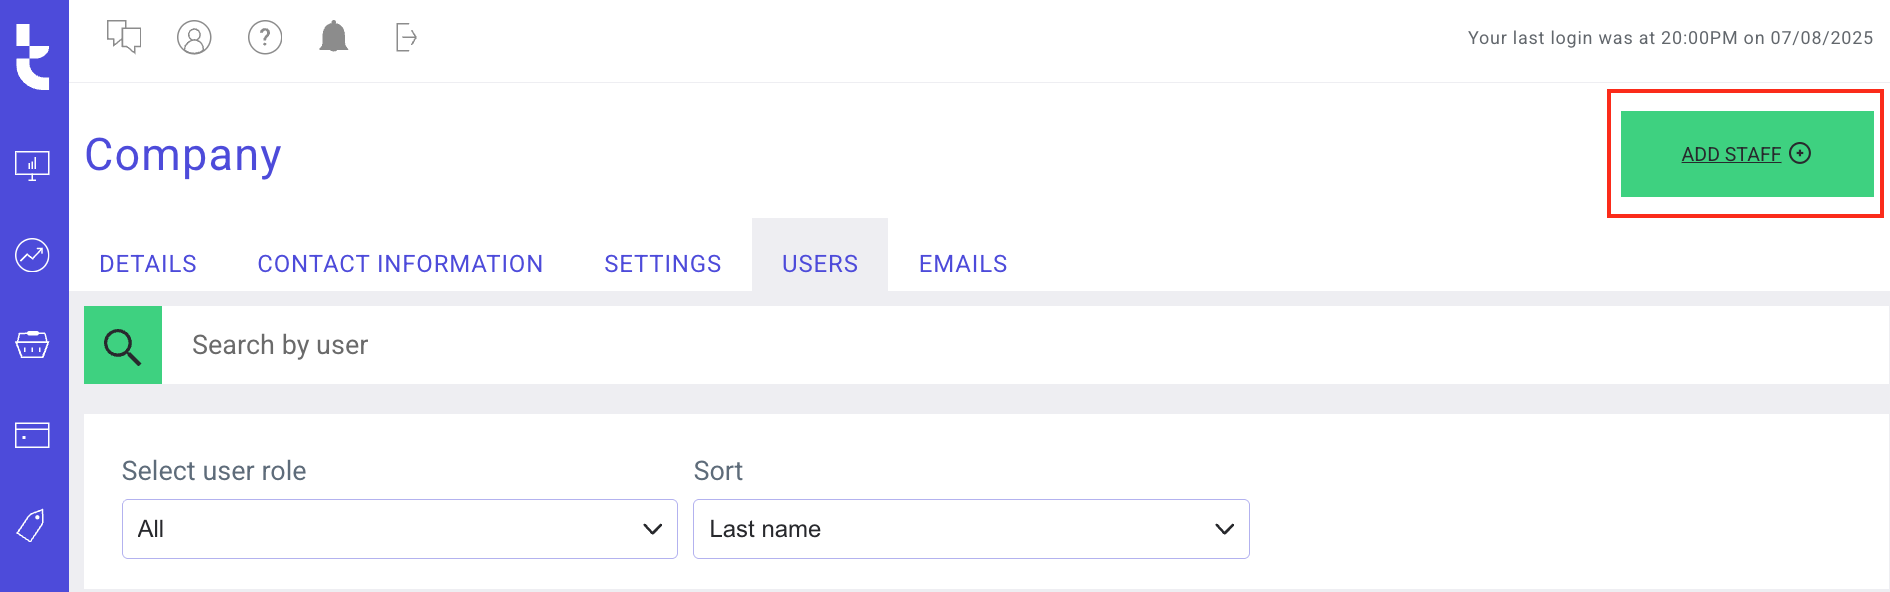The image size is (1890, 592).
Task: Click the logout icon
Action: pos(405,38)
